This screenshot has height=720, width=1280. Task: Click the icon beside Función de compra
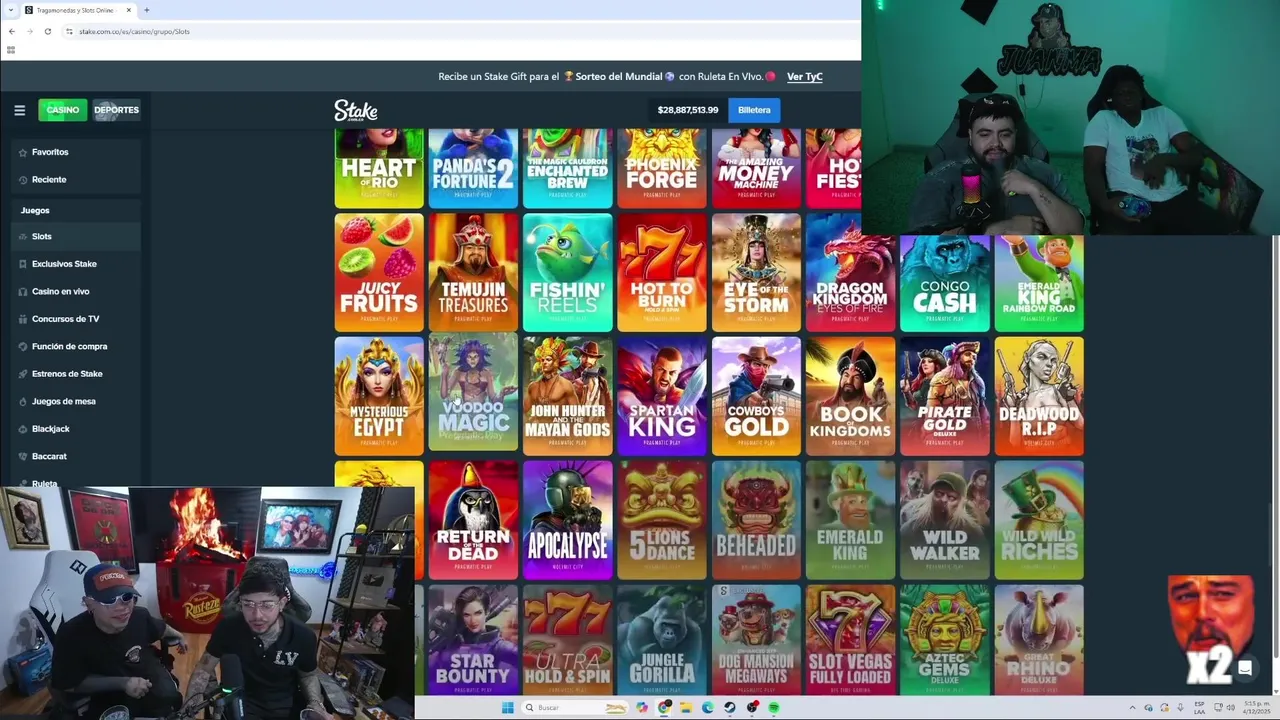click(x=23, y=347)
